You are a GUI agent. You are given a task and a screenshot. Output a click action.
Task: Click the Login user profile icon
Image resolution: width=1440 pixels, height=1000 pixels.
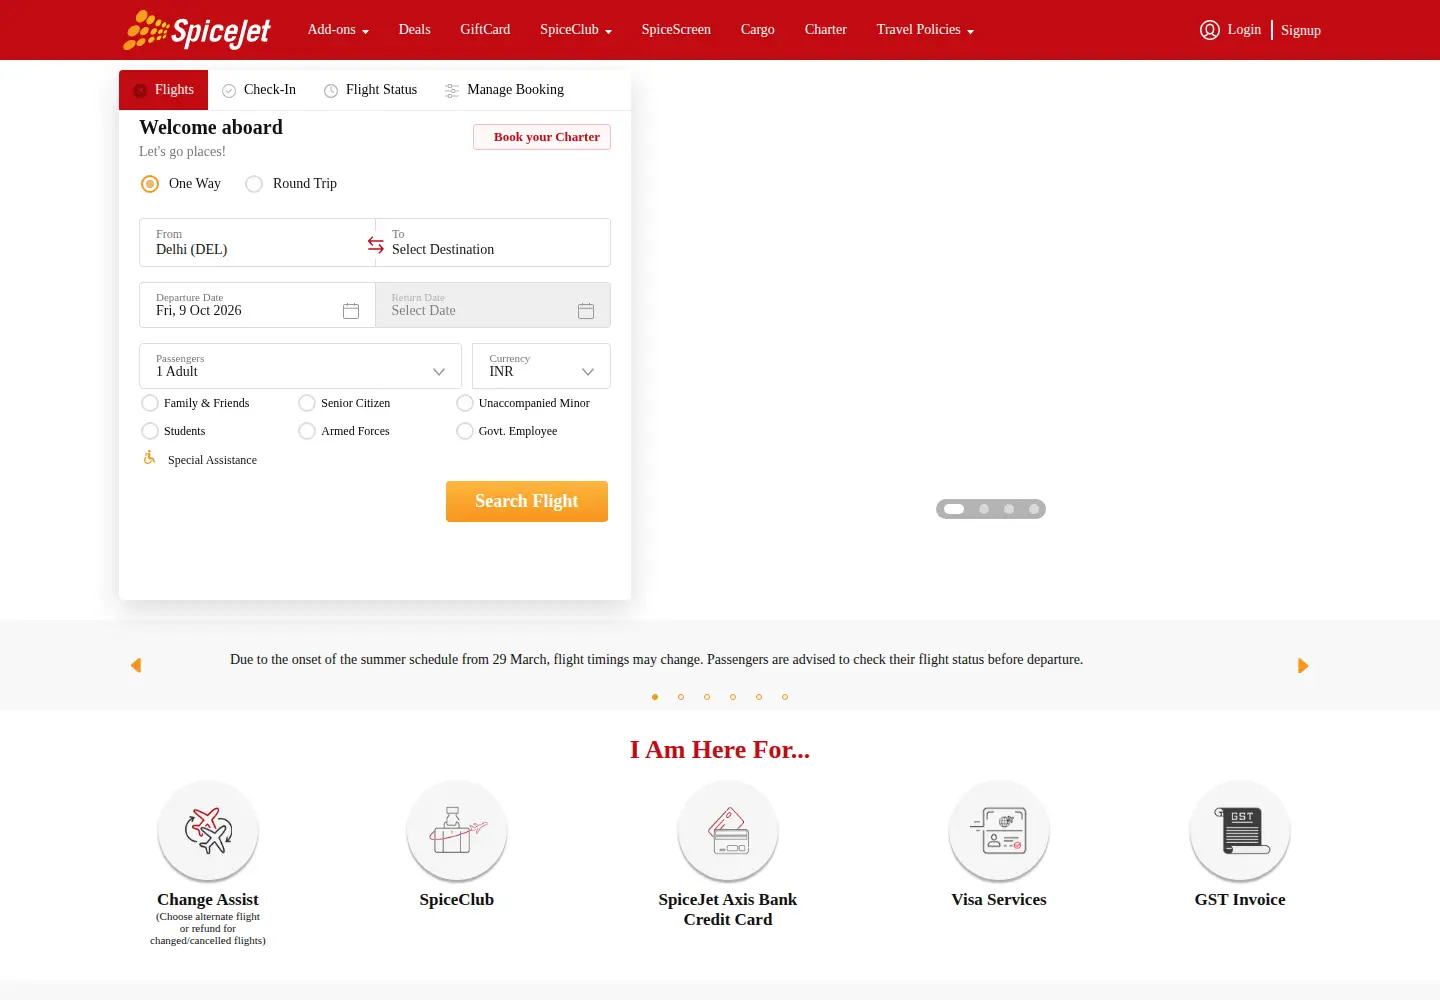pos(1210,30)
